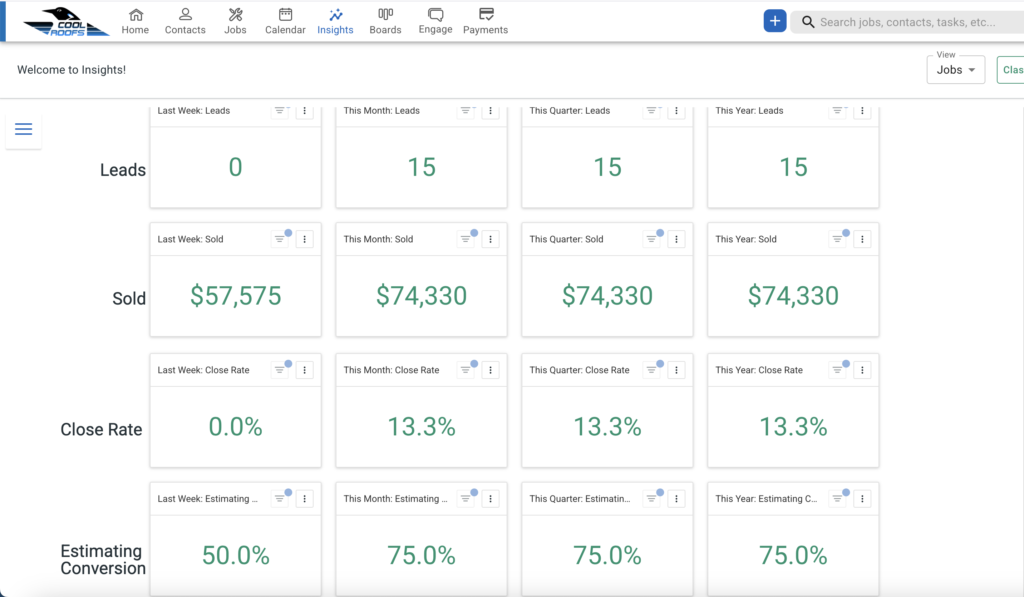Open more options on Last Week: Estimating card
This screenshot has height=597, width=1024.
pos(304,498)
